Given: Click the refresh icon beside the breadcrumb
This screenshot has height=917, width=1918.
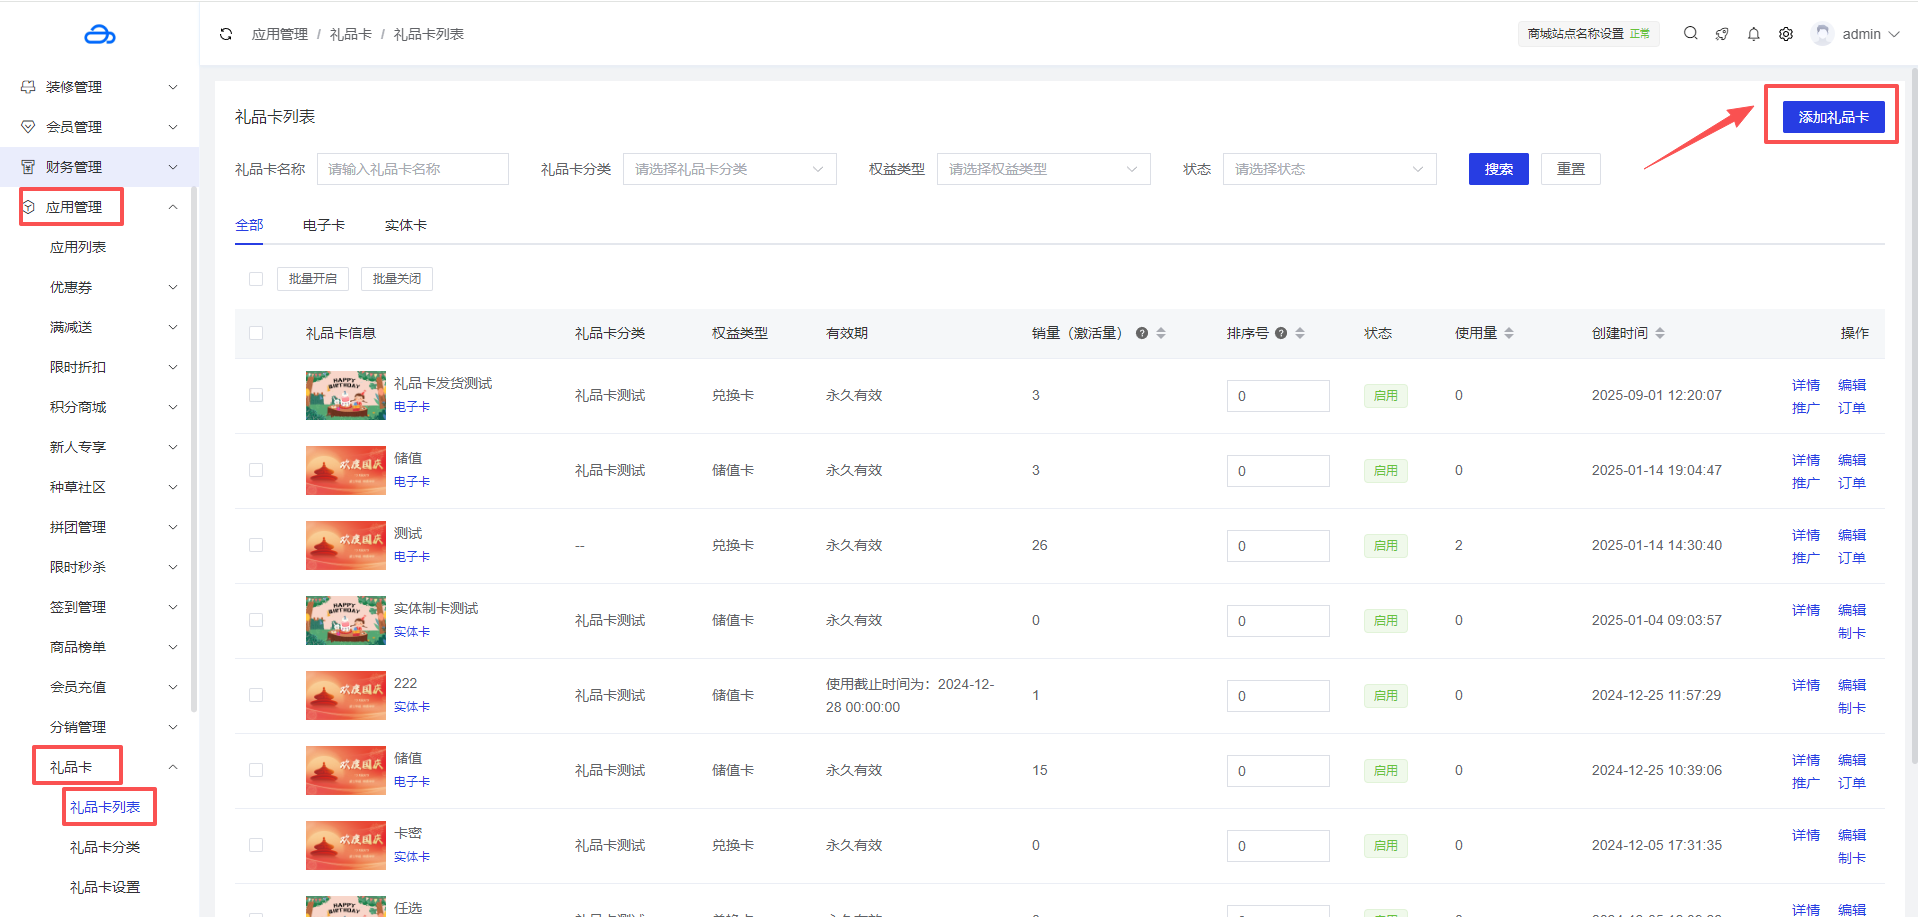Looking at the screenshot, I should pos(226,34).
